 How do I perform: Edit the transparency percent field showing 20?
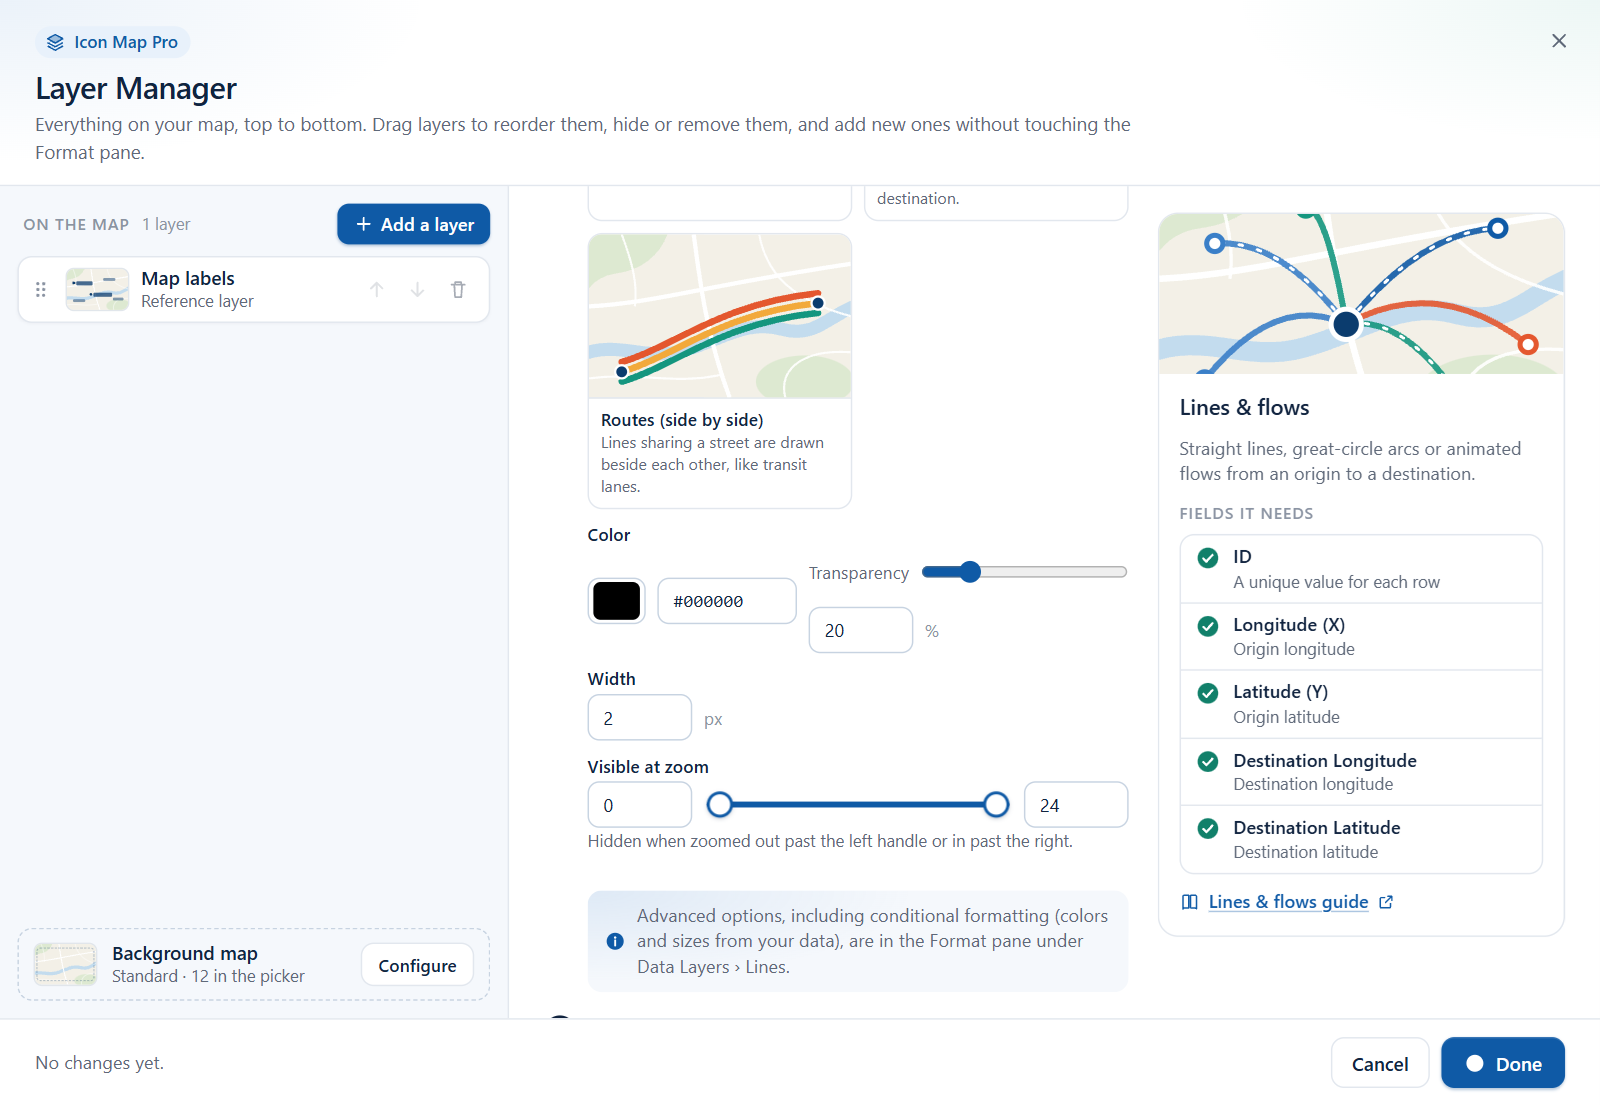(861, 631)
